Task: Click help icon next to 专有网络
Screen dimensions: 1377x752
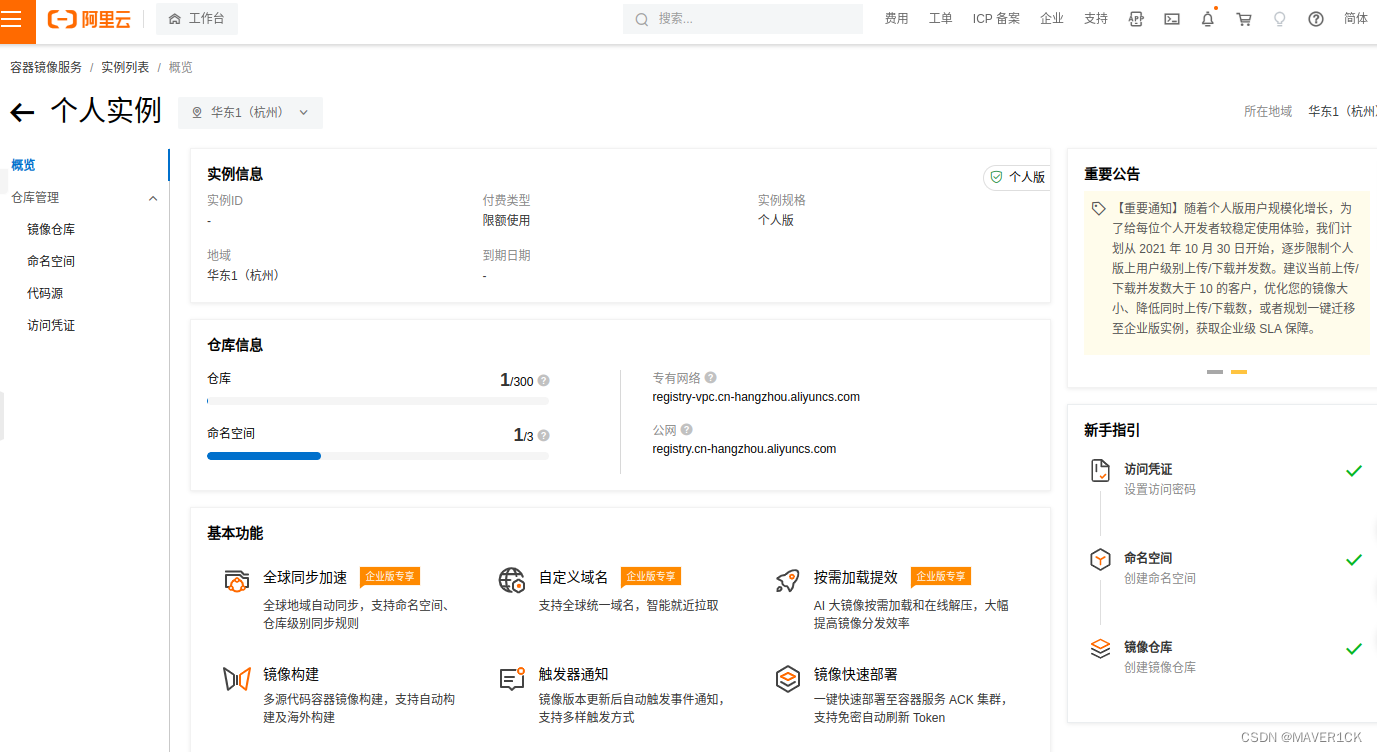Action: tap(711, 378)
